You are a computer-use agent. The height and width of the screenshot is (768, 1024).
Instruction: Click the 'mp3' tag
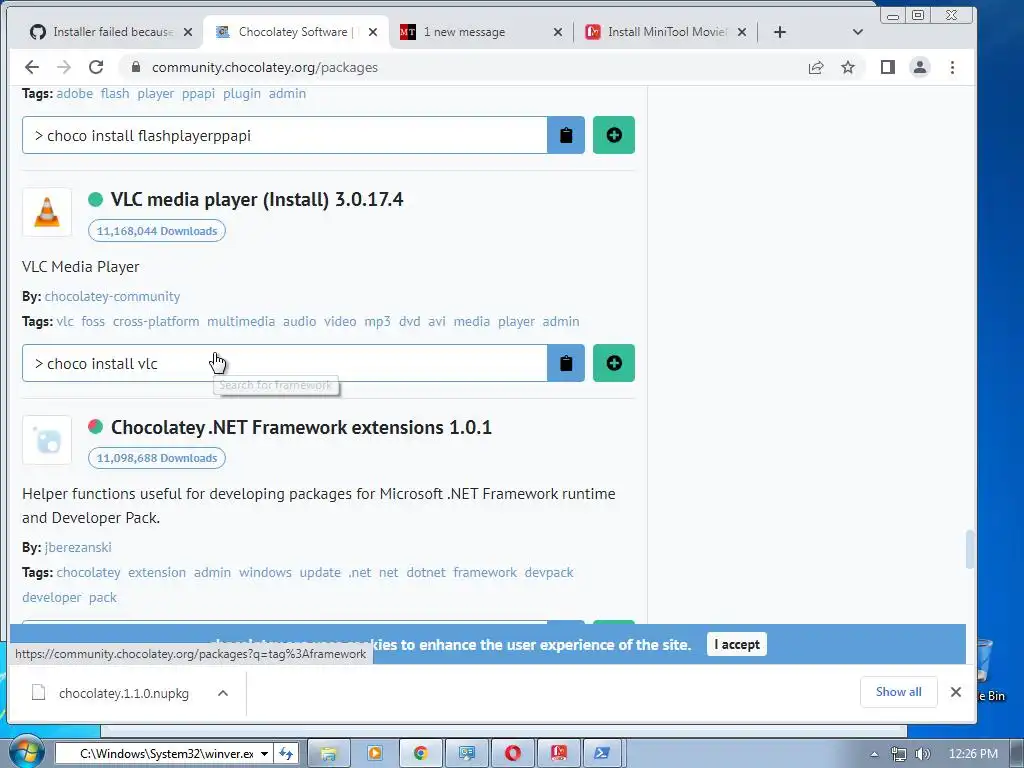click(377, 321)
